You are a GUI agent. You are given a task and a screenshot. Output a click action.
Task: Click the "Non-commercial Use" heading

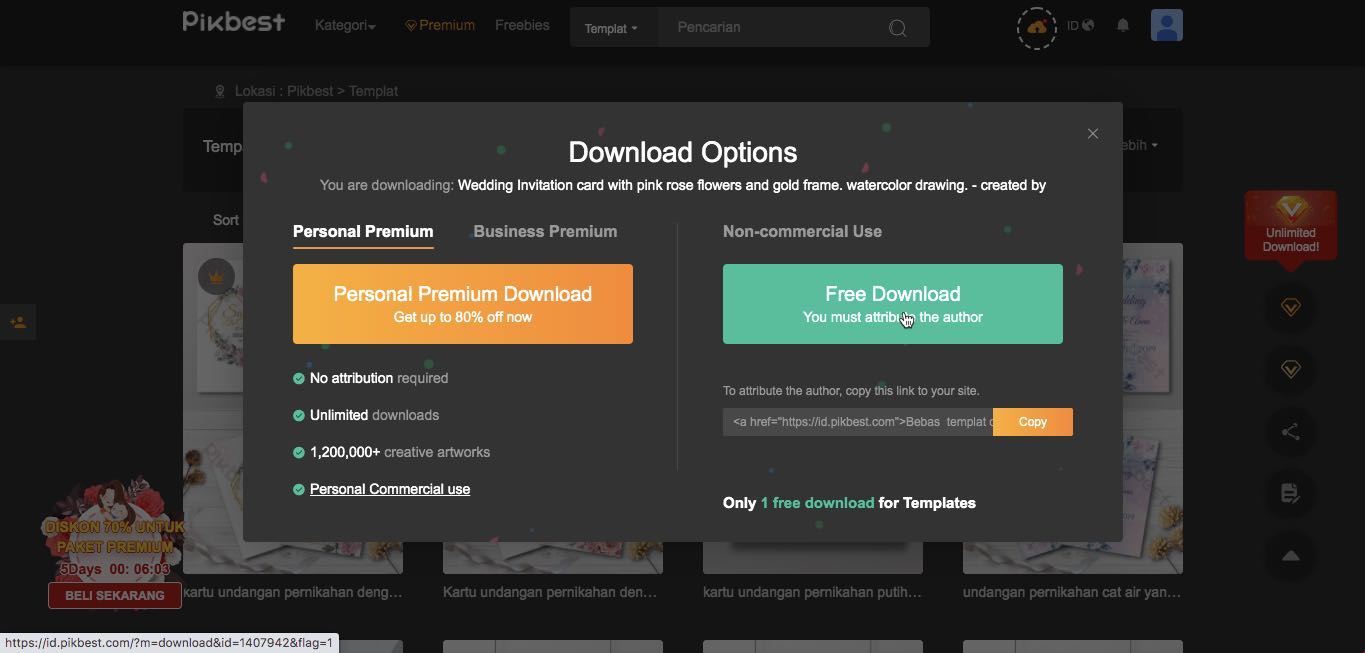802,231
